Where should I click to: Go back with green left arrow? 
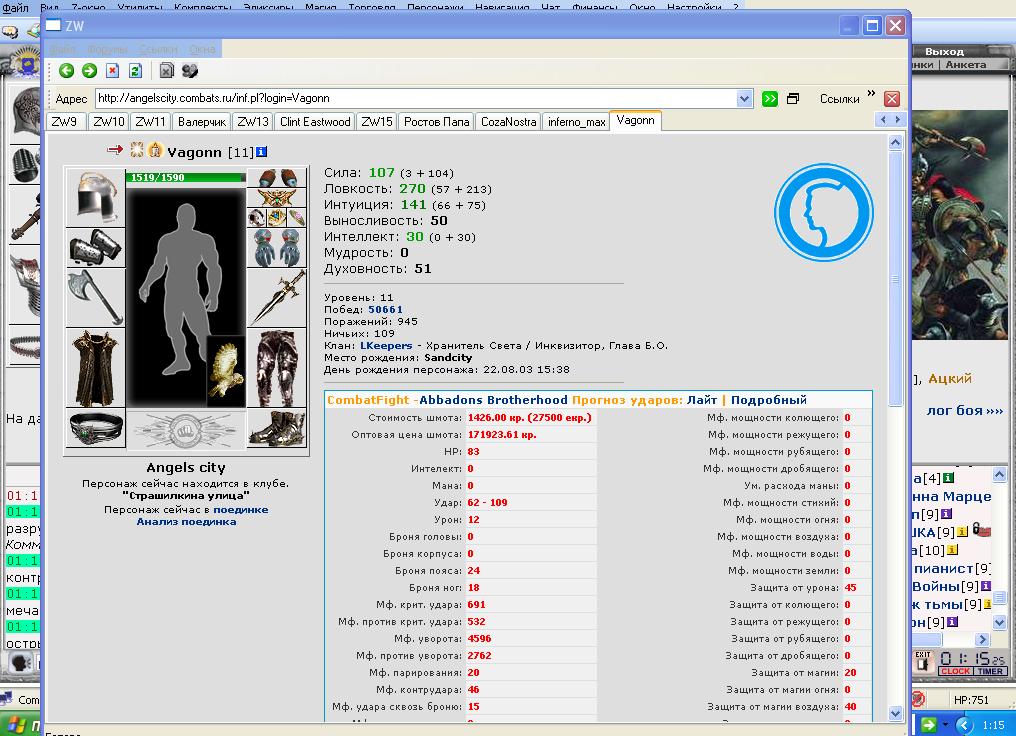click(66, 71)
